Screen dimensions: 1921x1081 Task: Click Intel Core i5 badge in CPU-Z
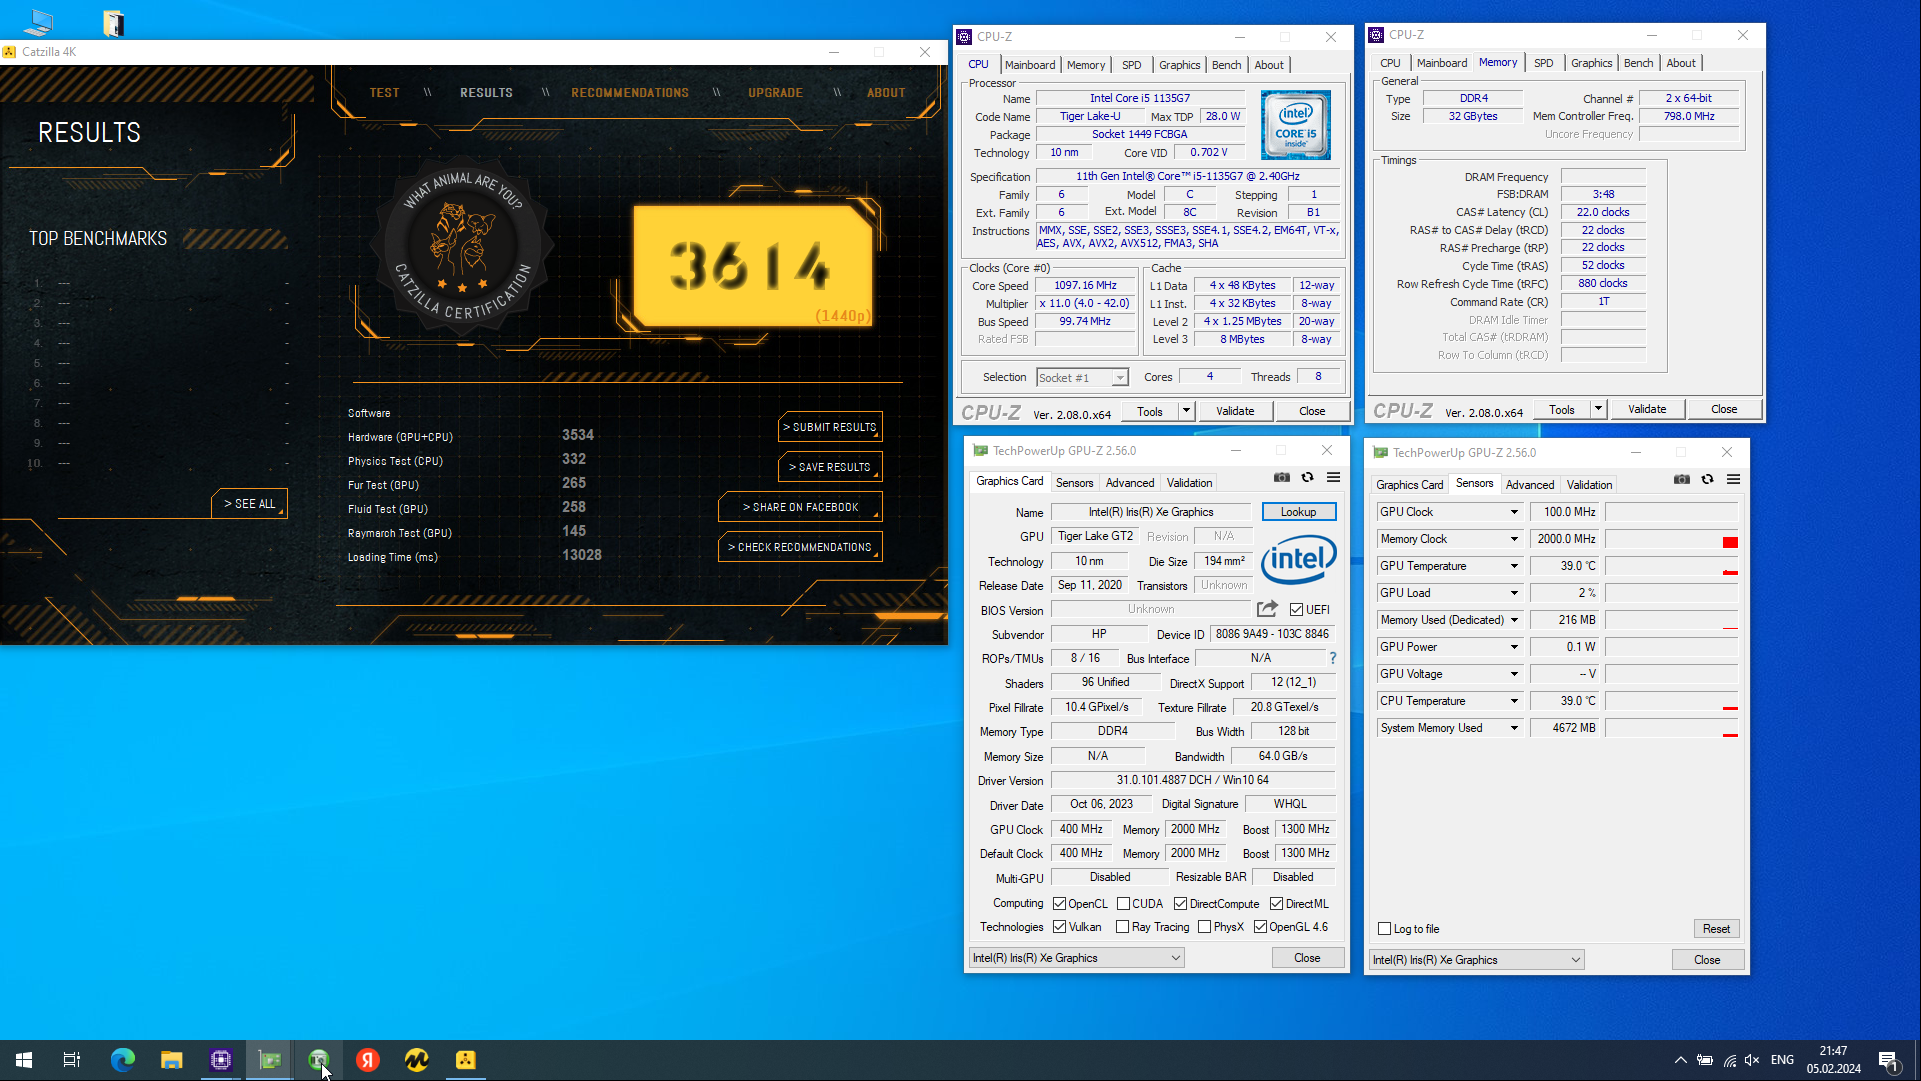point(1296,125)
